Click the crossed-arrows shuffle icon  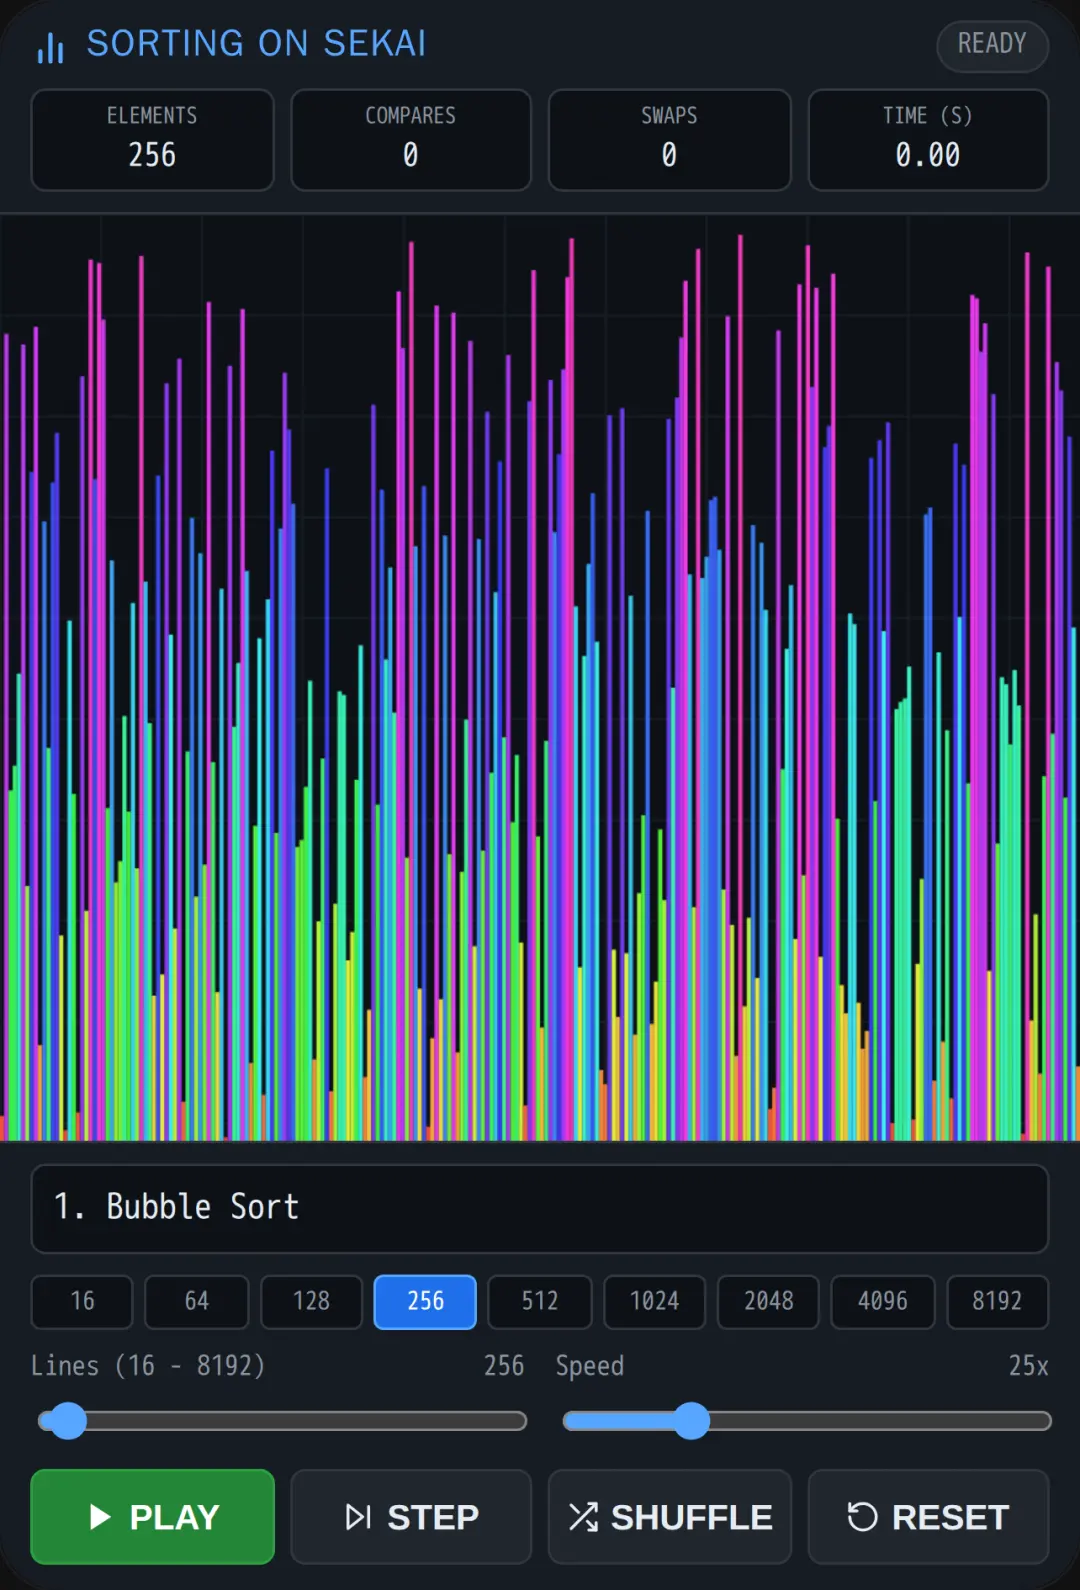583,1517
